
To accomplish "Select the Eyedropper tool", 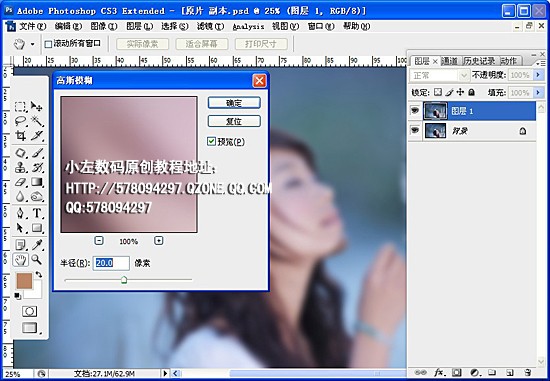I will pyautogui.click(x=37, y=245).
